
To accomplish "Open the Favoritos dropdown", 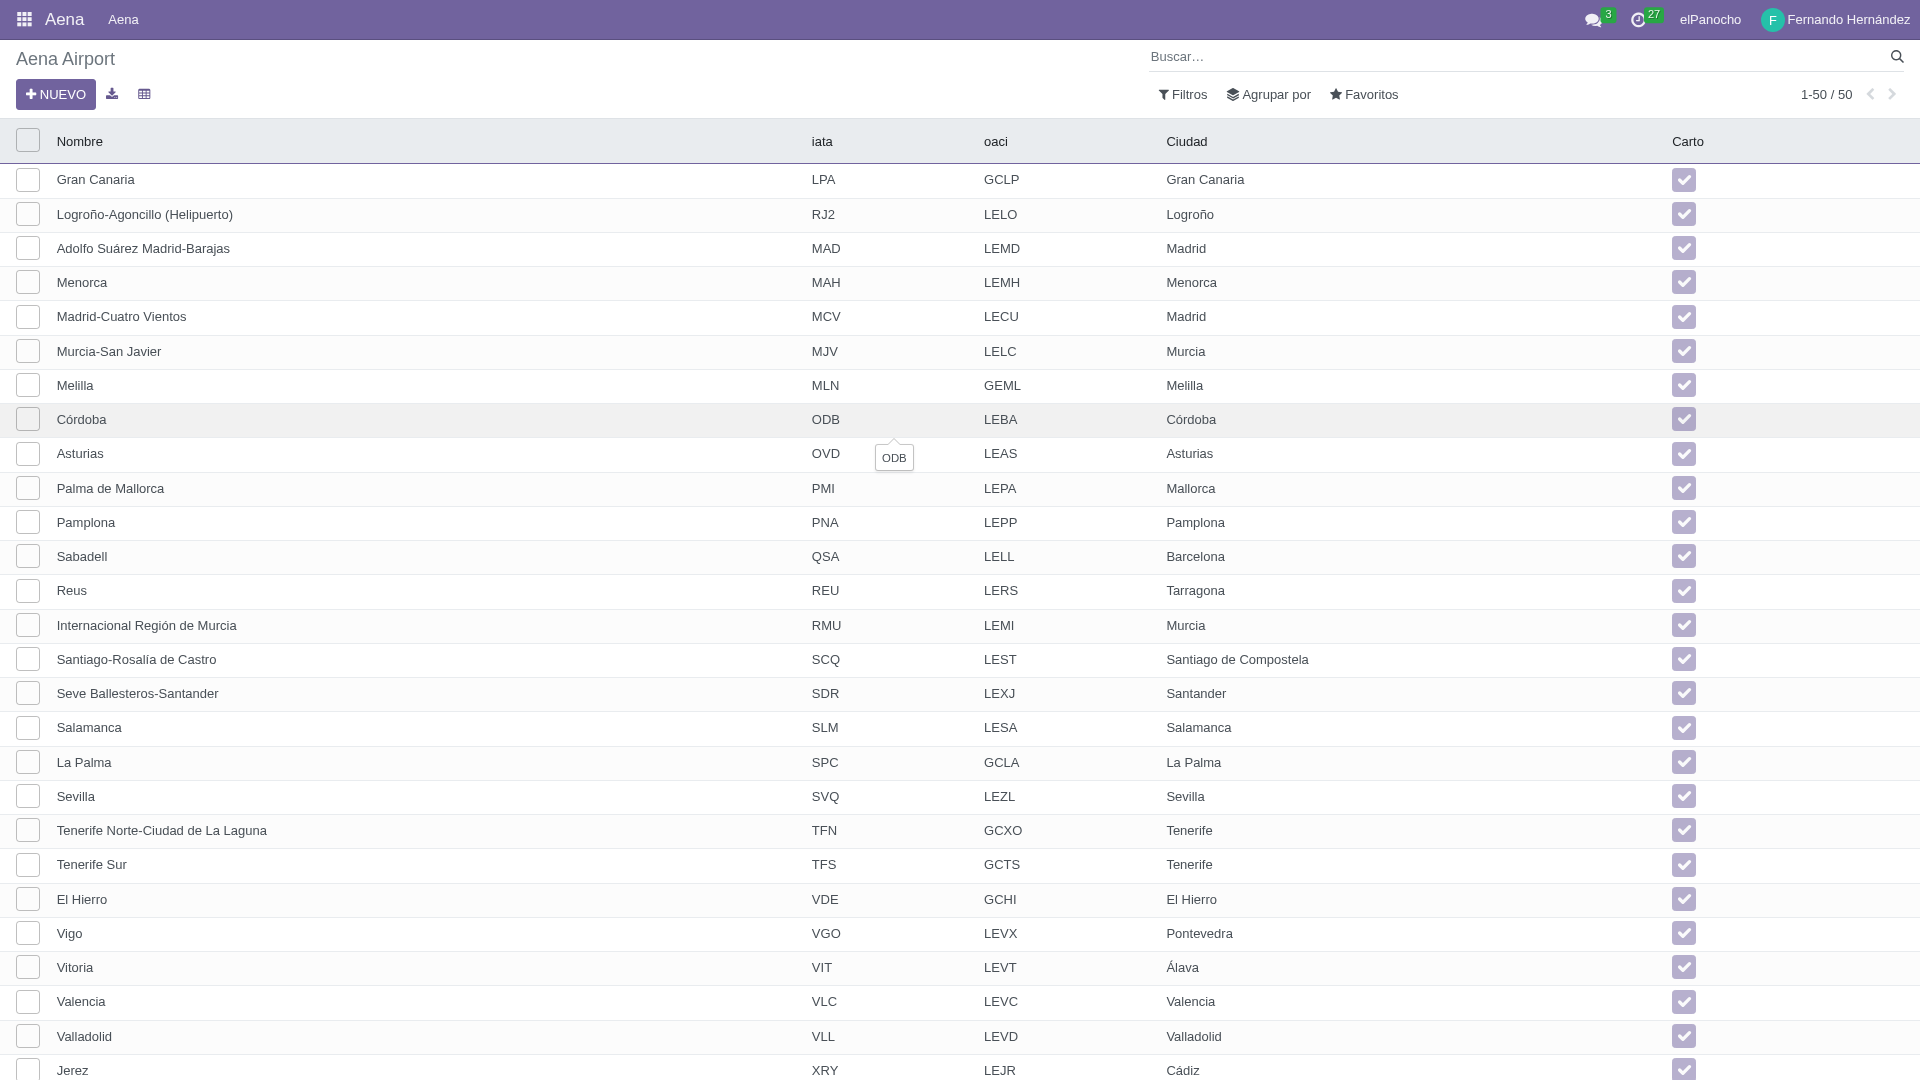I will tap(1363, 94).
